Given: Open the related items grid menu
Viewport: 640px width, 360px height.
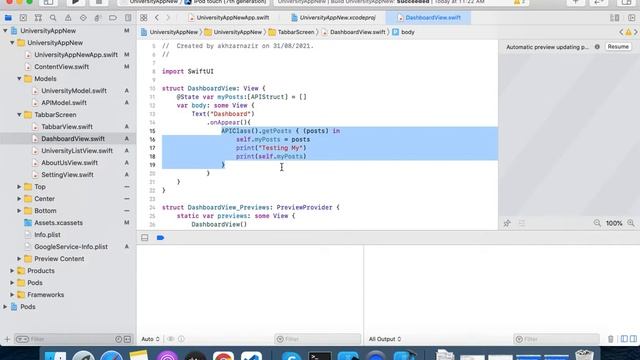Looking at the screenshot, I should tap(144, 18).
